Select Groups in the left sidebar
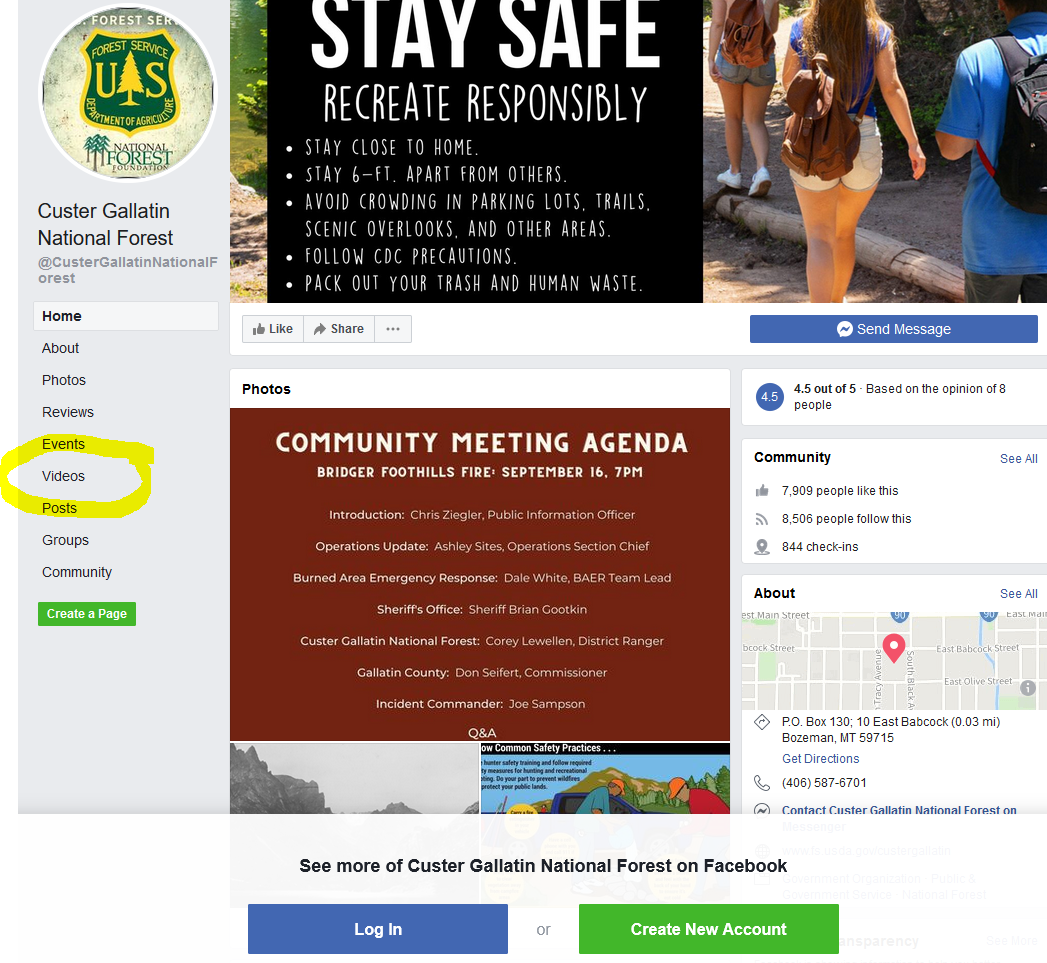 [65, 540]
